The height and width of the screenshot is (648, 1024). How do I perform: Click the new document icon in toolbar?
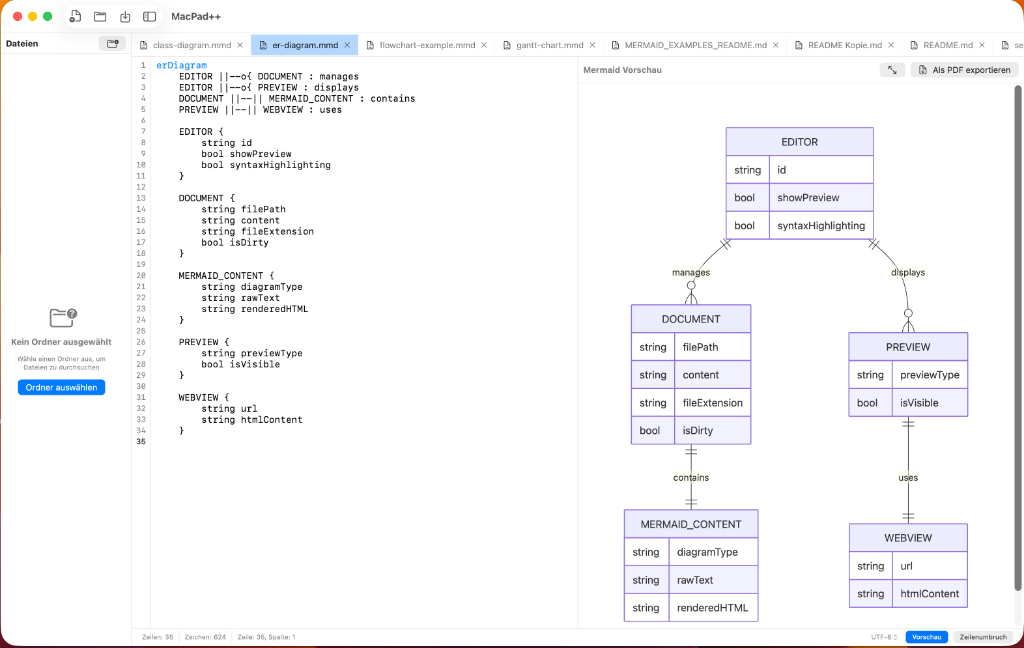pos(75,17)
